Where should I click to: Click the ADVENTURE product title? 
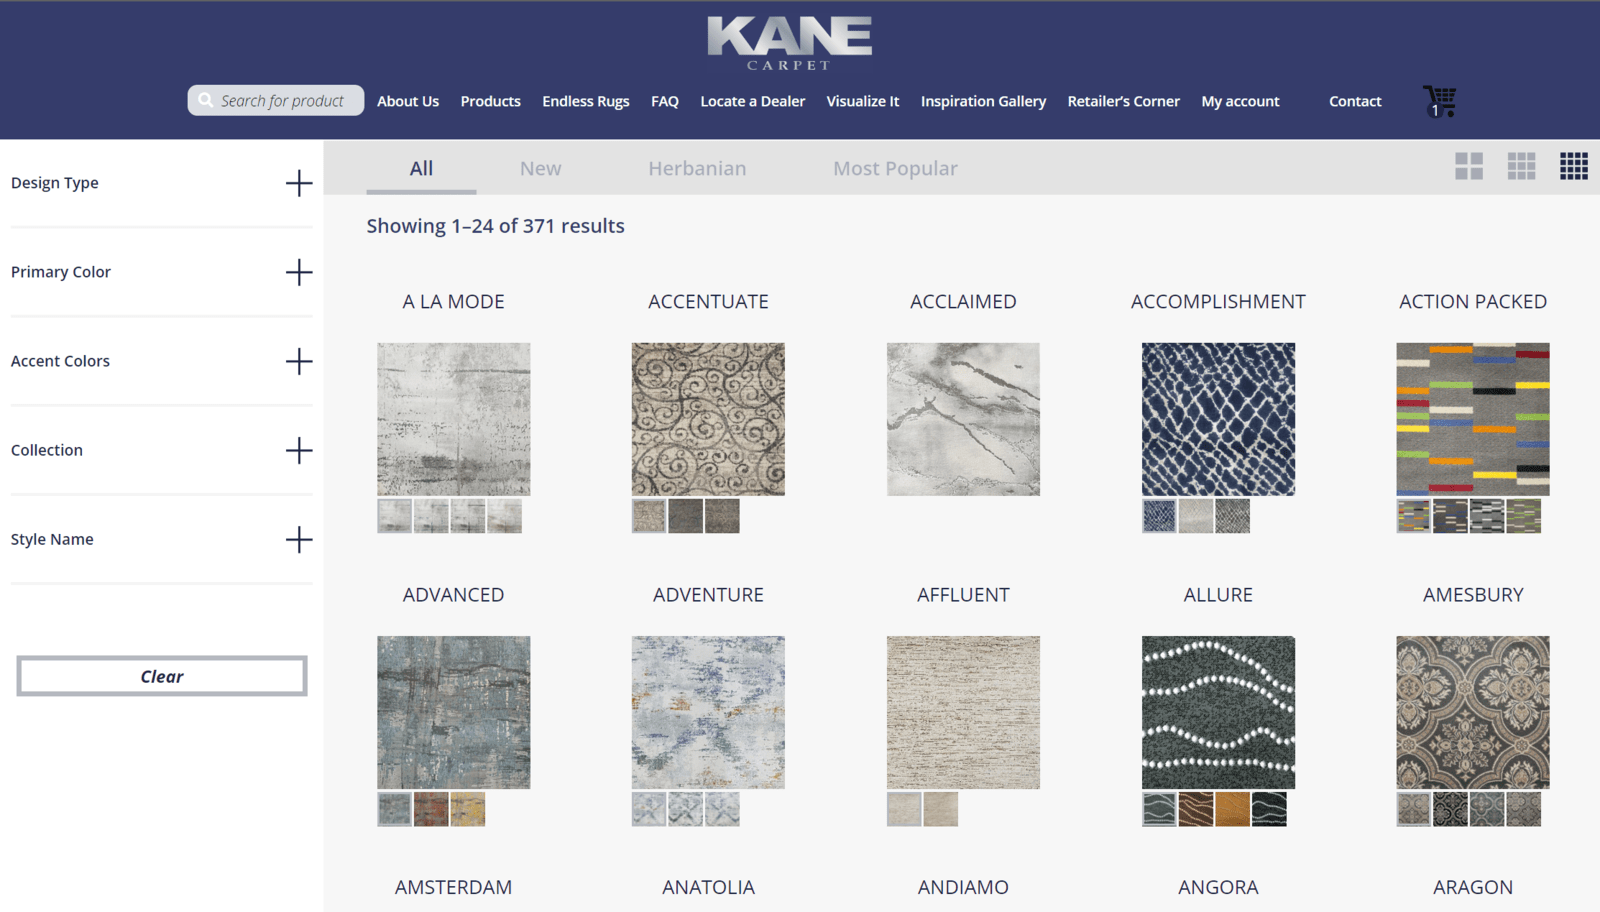708,595
